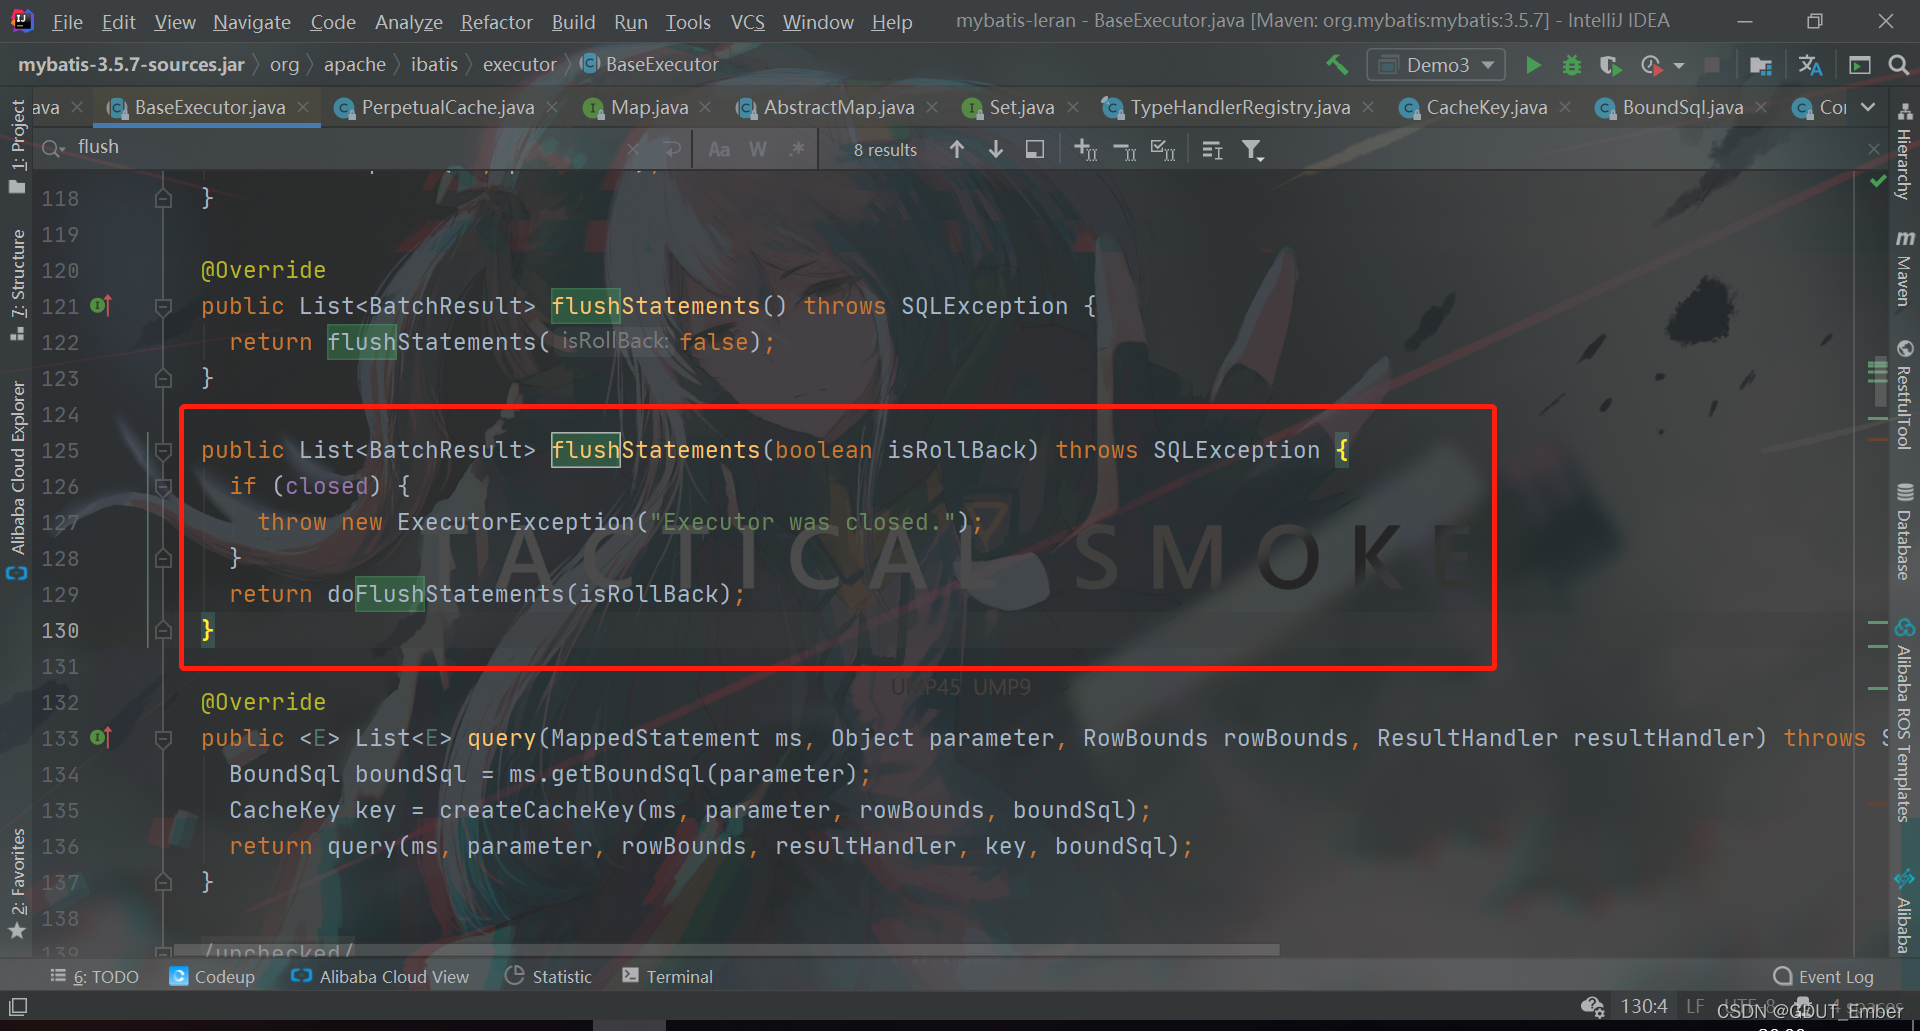The height and width of the screenshot is (1031, 1920).
Task: Click the tool windows quick access icon
Action: point(18,1006)
